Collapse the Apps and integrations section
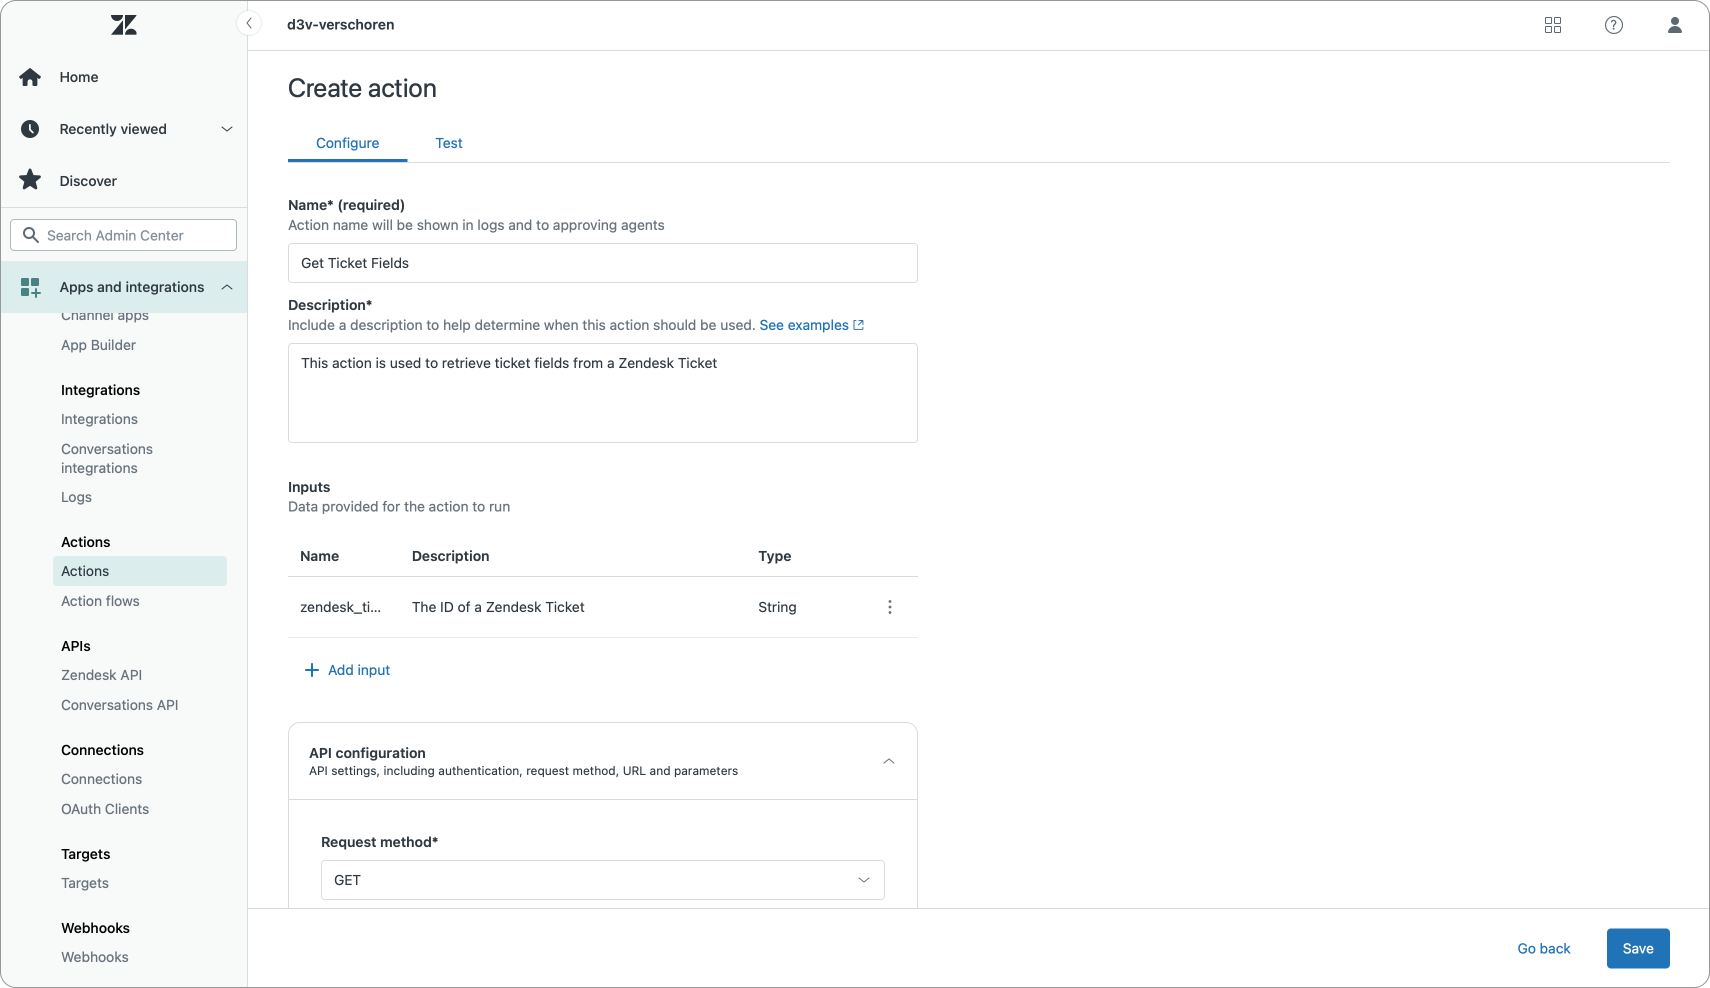Screen dimensions: 1710x988 pyautogui.click(x=227, y=287)
